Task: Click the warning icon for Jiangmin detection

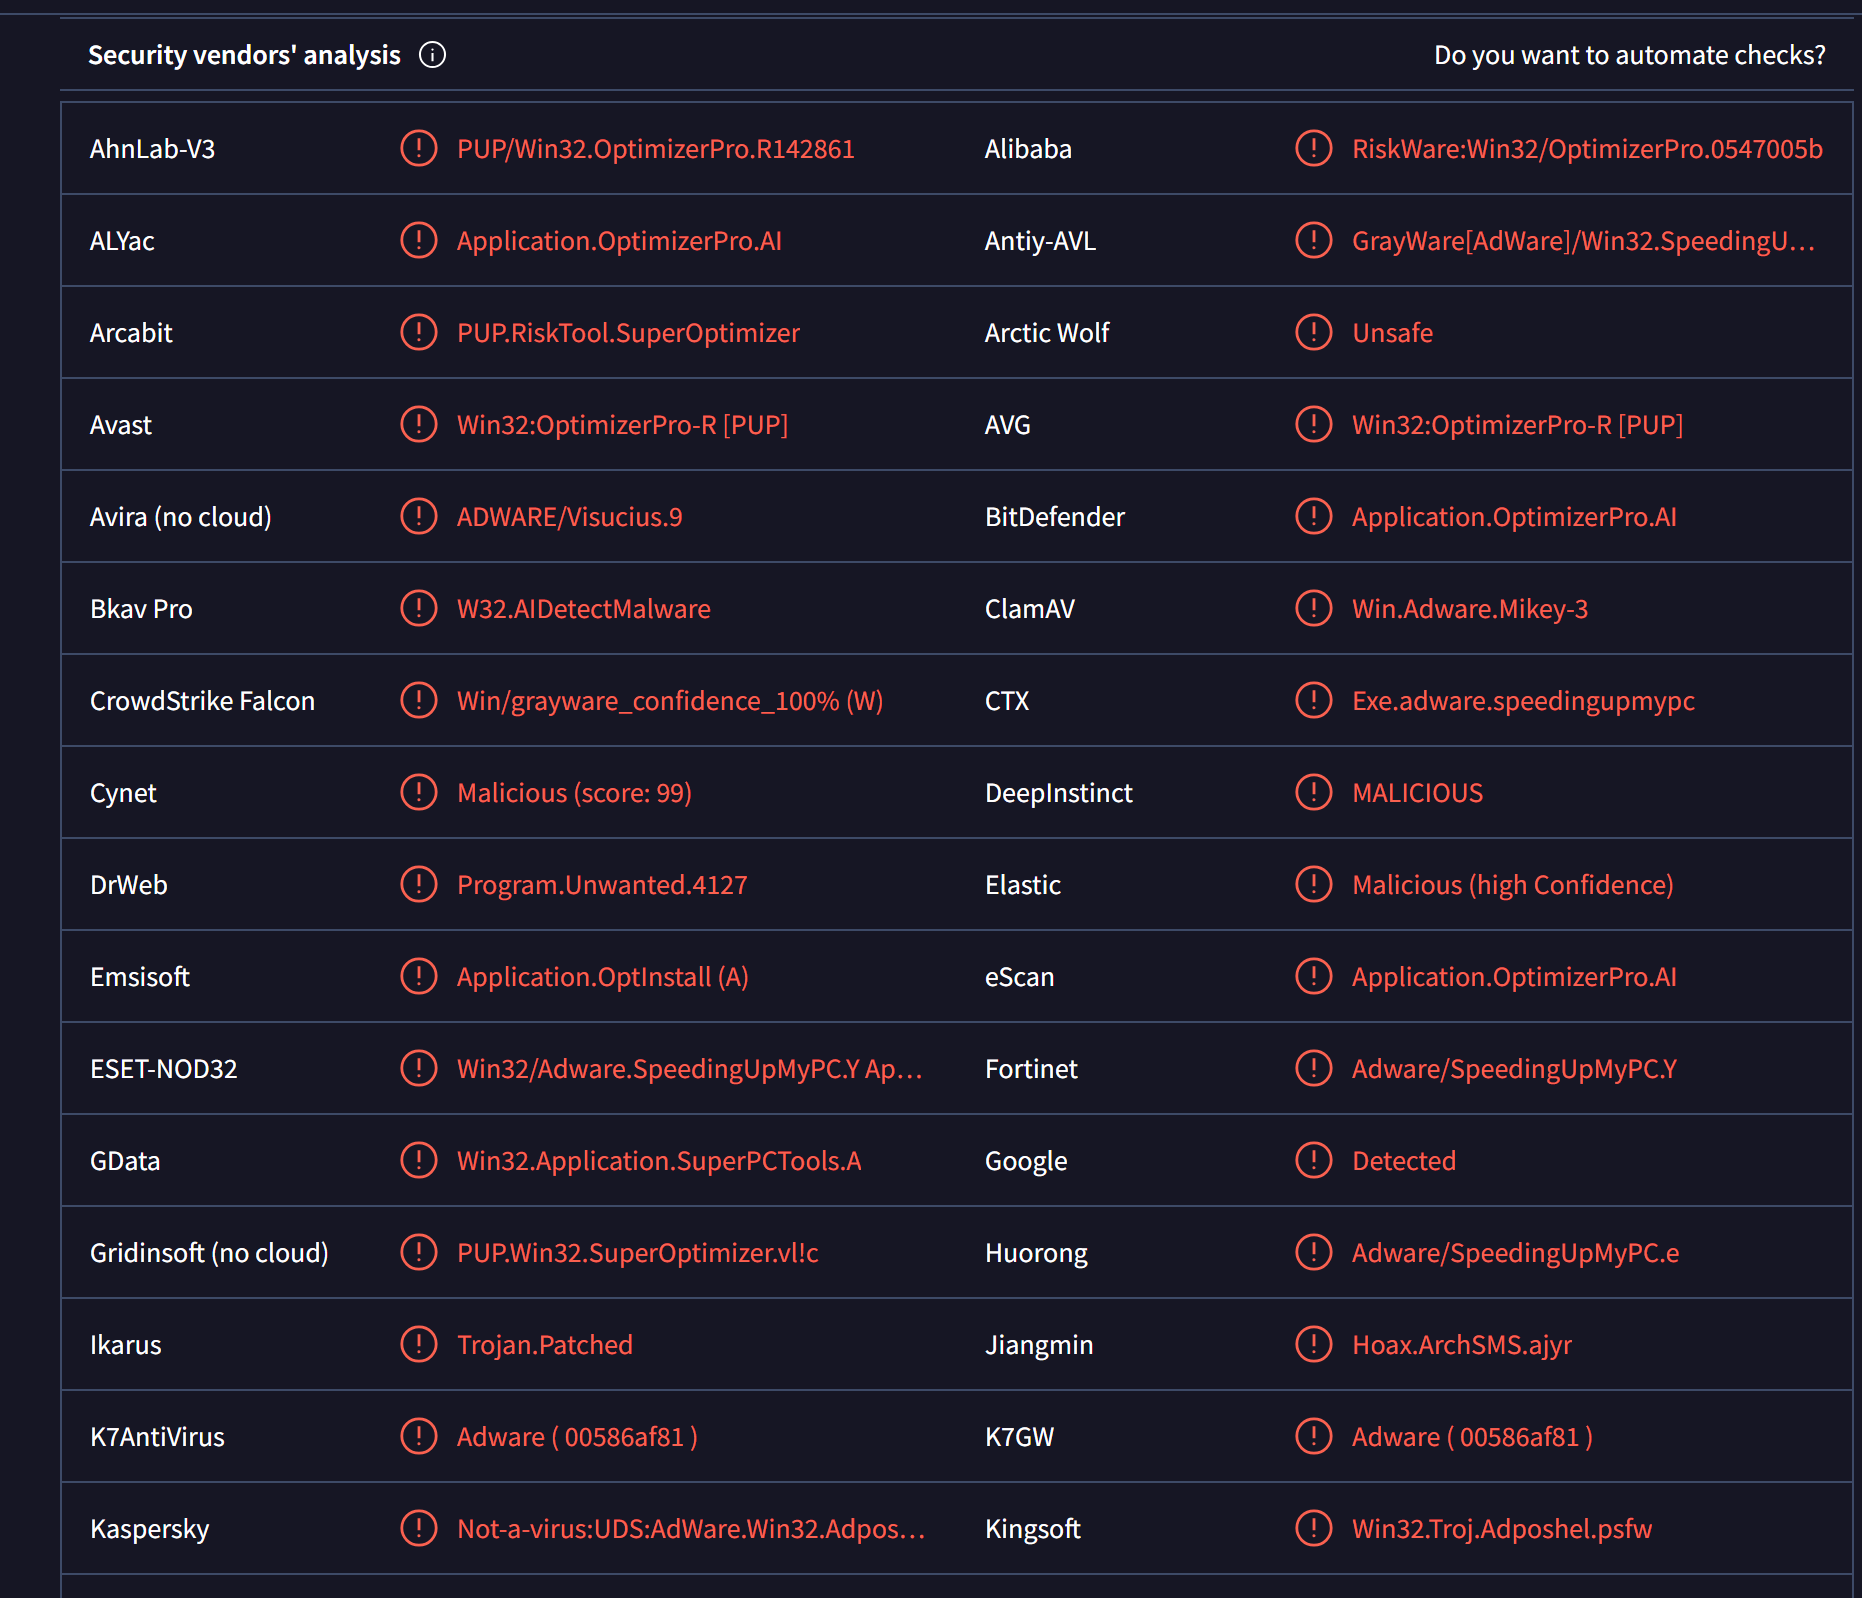Action: pyautogui.click(x=1314, y=1344)
